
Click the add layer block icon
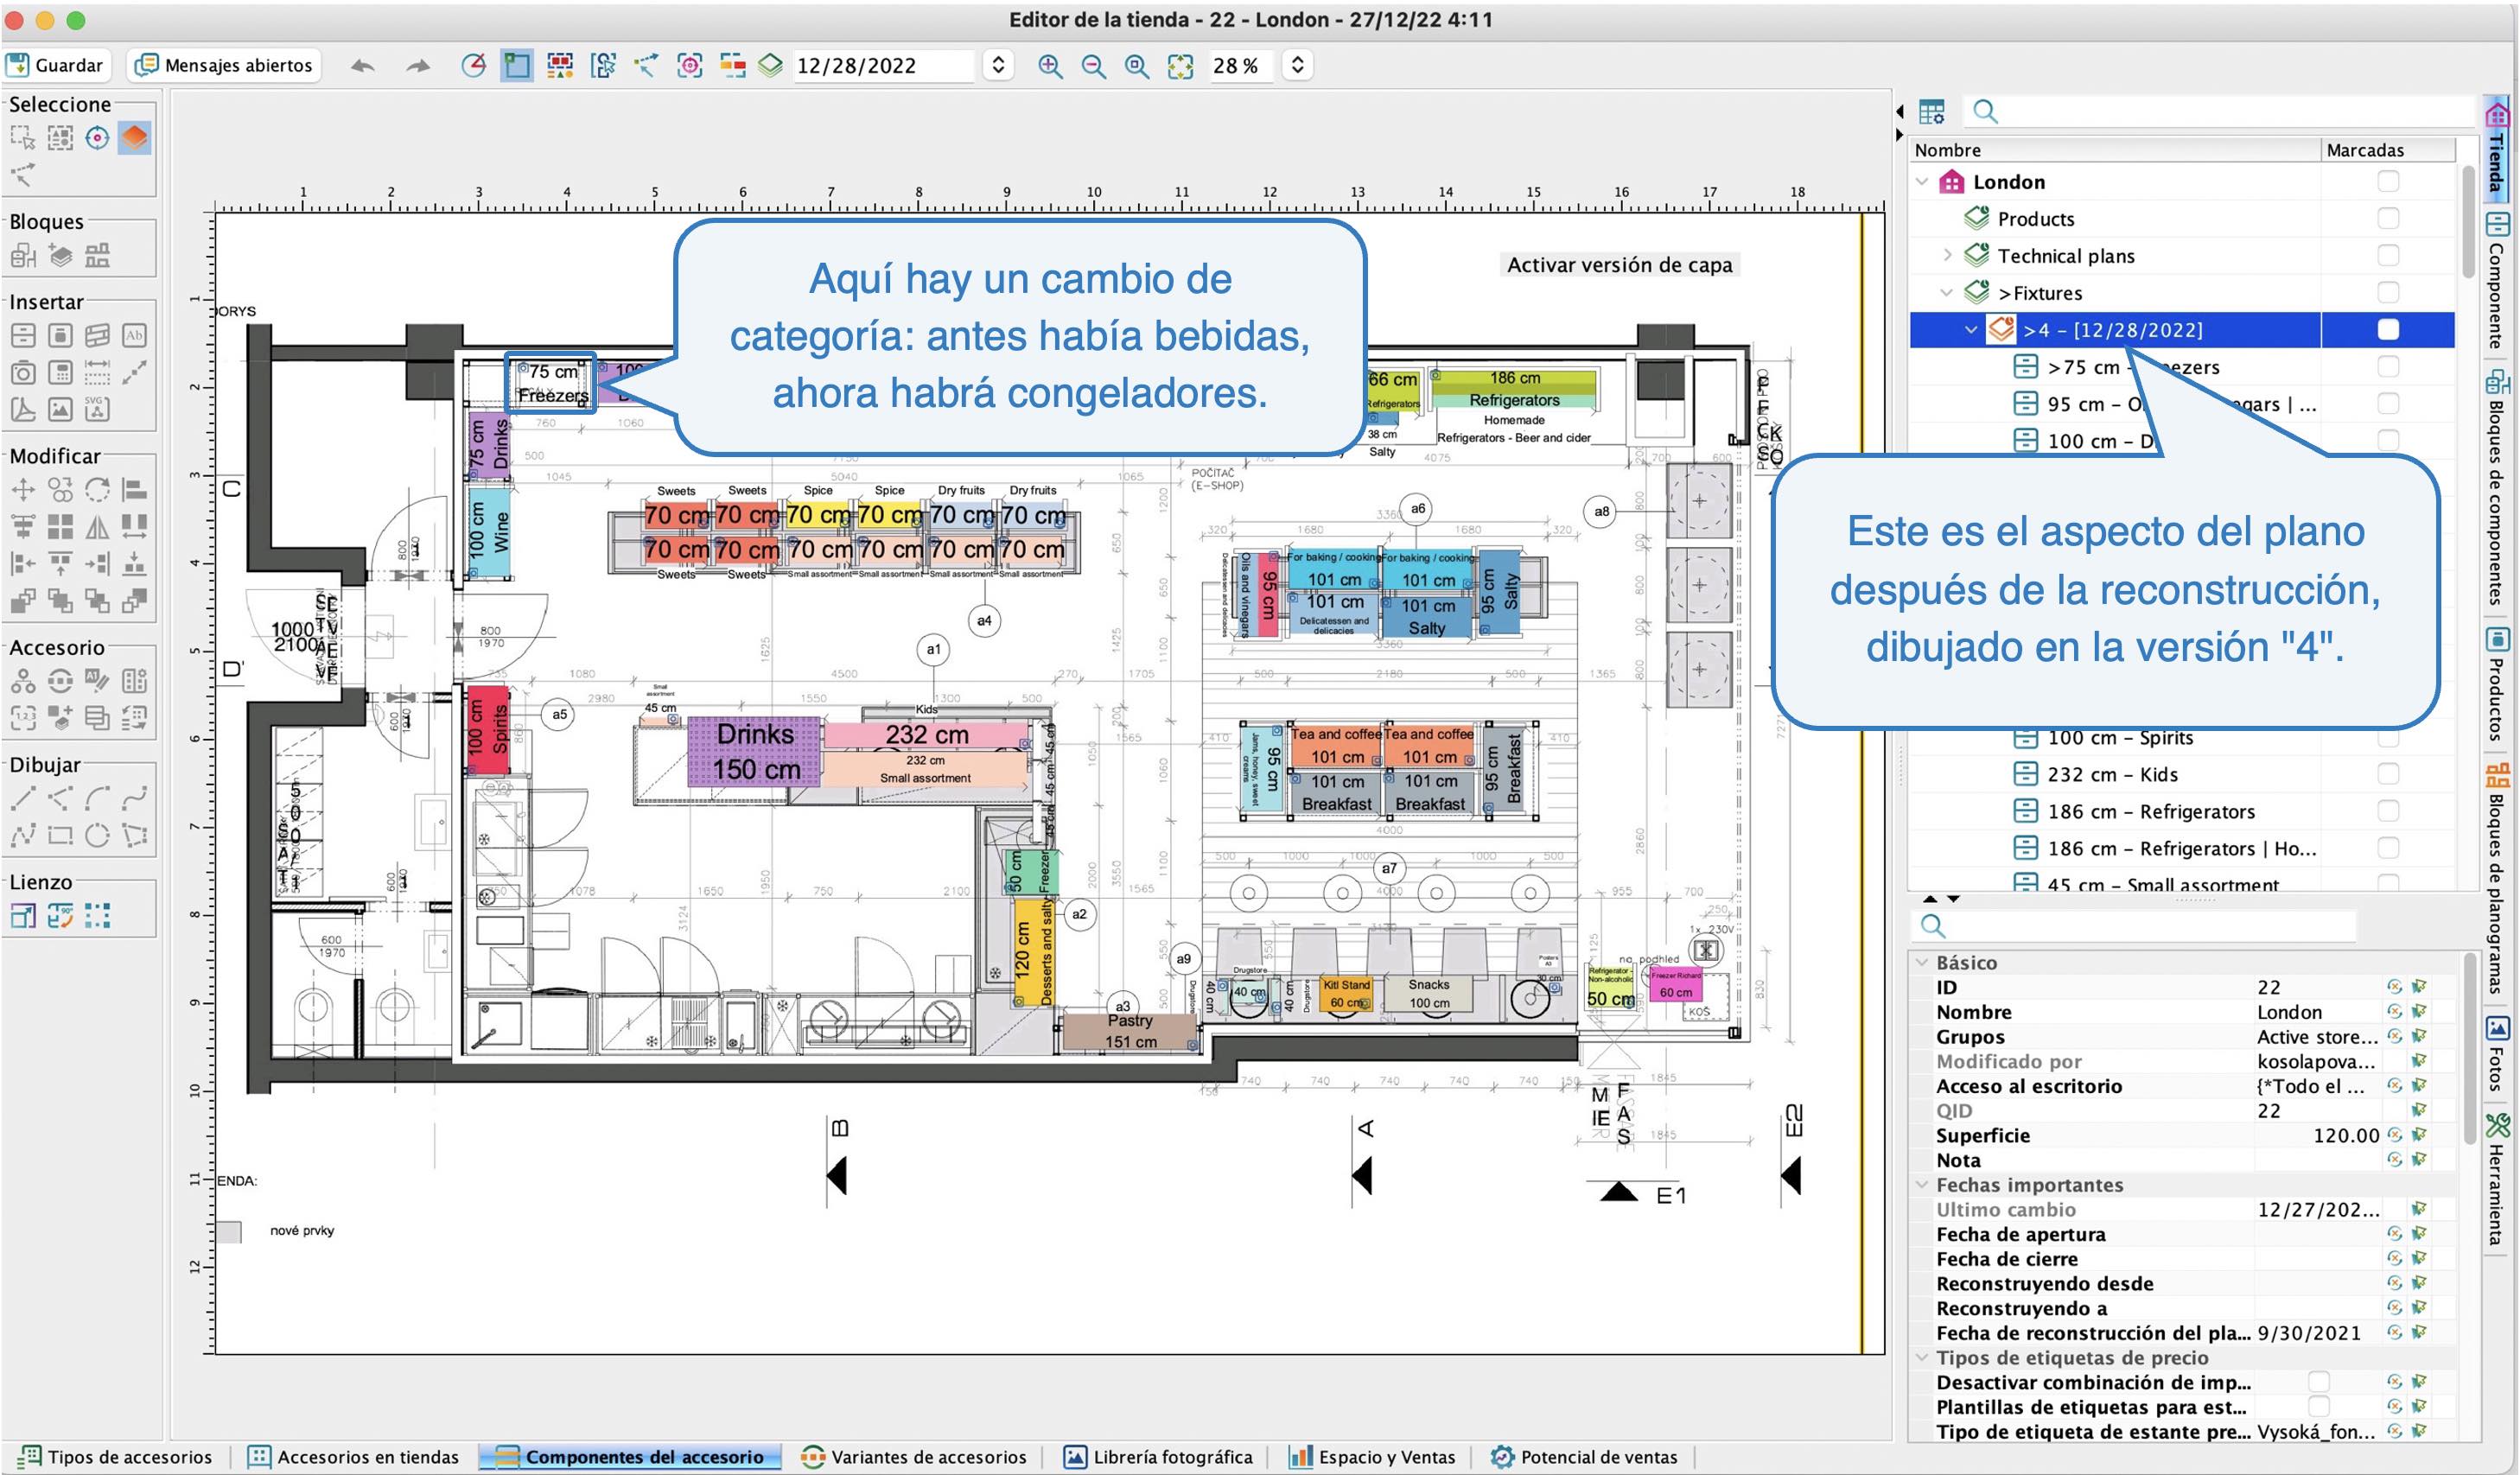60,256
